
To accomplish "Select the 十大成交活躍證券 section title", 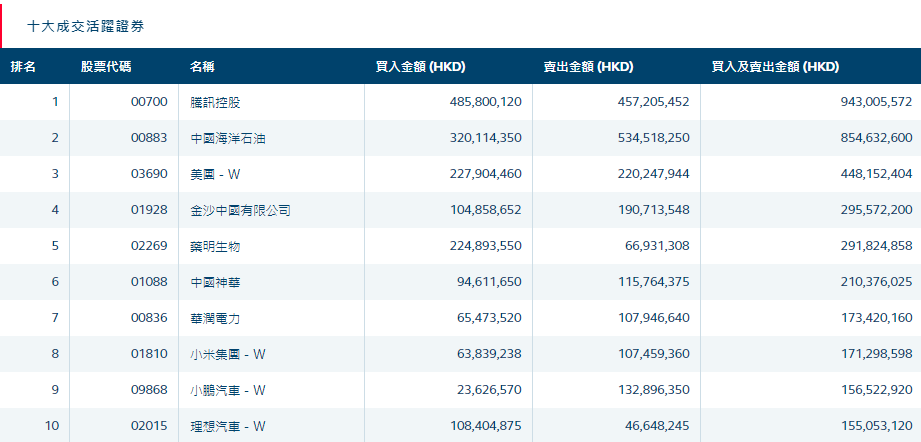I will [x=85, y=26].
